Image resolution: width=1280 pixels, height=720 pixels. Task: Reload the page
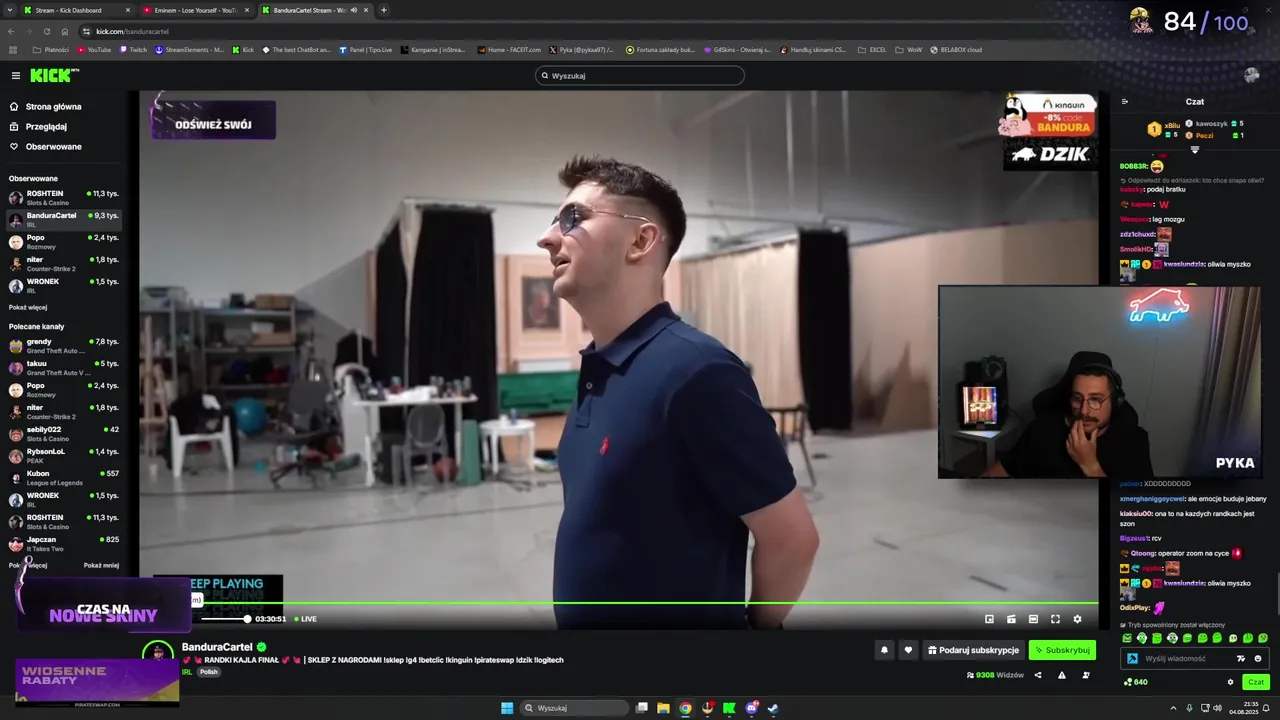pyautogui.click(x=46, y=31)
